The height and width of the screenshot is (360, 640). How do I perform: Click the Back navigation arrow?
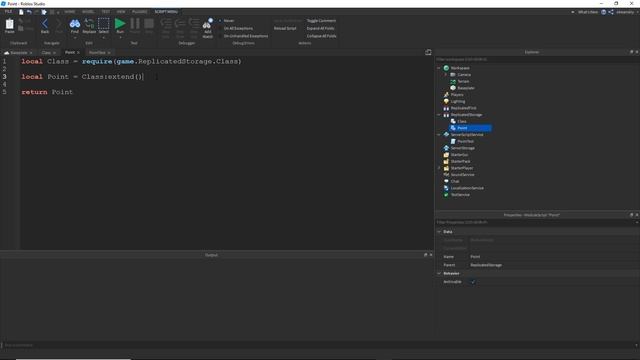click(x=45, y=24)
